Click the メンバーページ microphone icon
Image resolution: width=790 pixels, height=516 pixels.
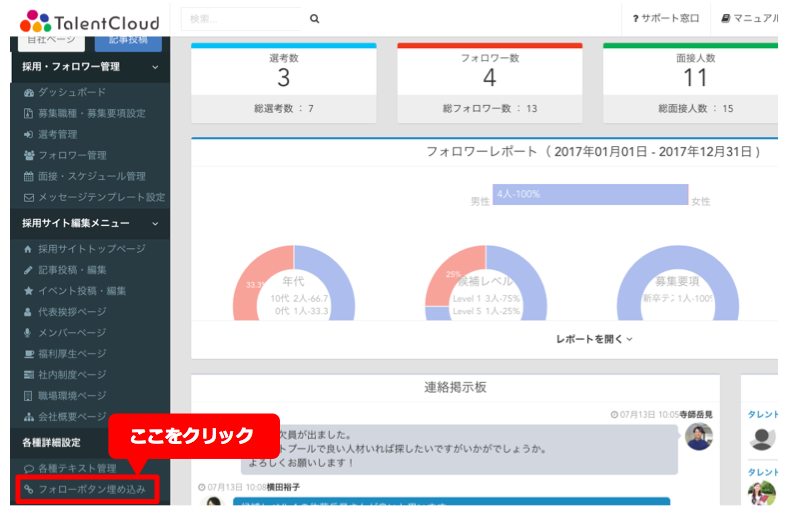28,333
